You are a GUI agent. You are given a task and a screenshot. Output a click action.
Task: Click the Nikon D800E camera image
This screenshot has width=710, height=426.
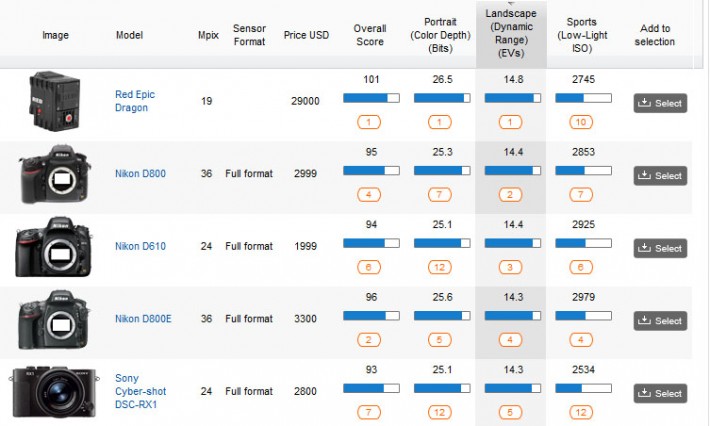click(x=55, y=319)
